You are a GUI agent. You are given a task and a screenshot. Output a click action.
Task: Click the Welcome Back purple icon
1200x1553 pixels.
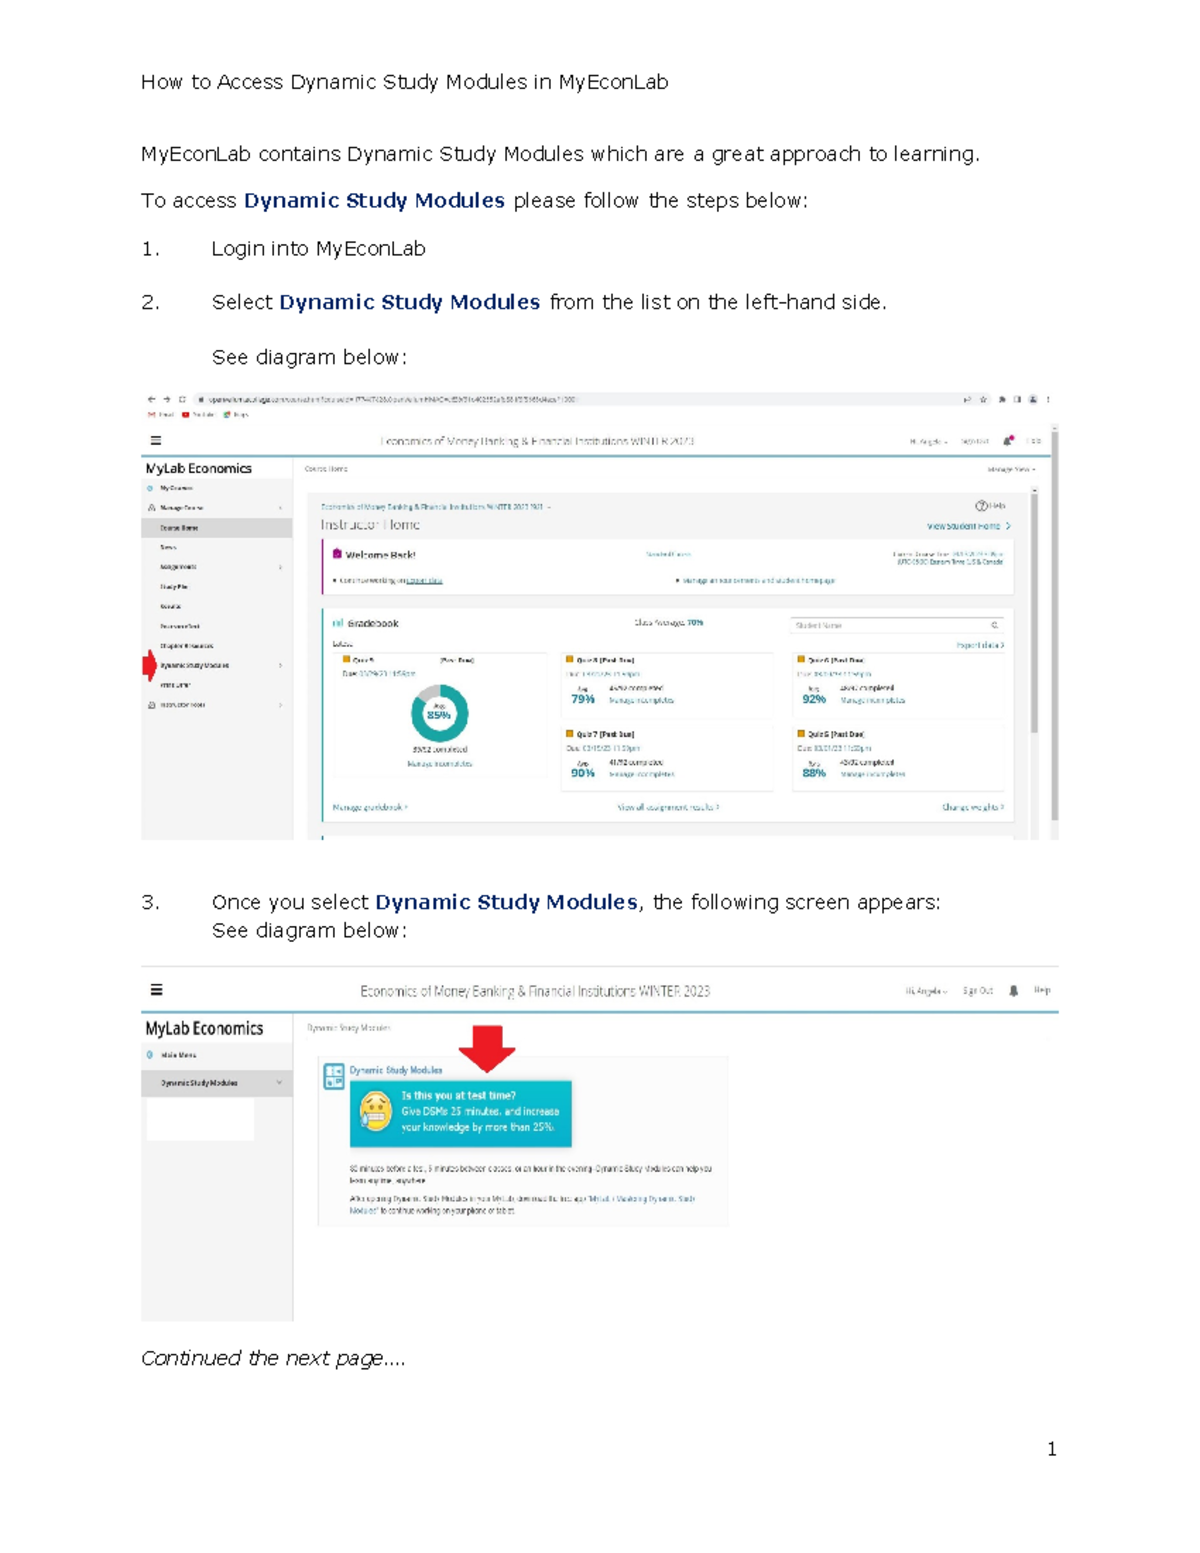pyautogui.click(x=337, y=554)
